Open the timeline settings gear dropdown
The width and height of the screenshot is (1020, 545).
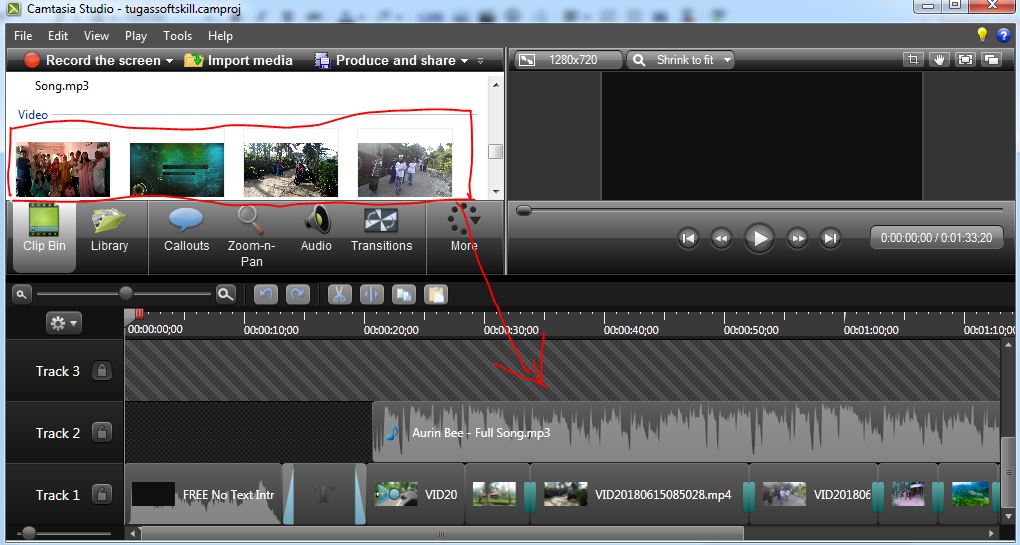[64, 323]
